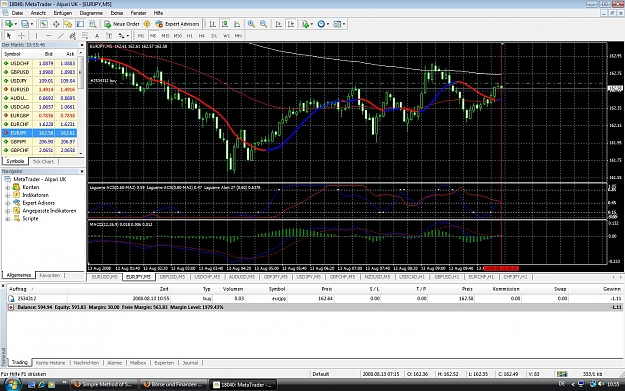
Task: Open the periodicity clock dropdown
Action: 323,24
